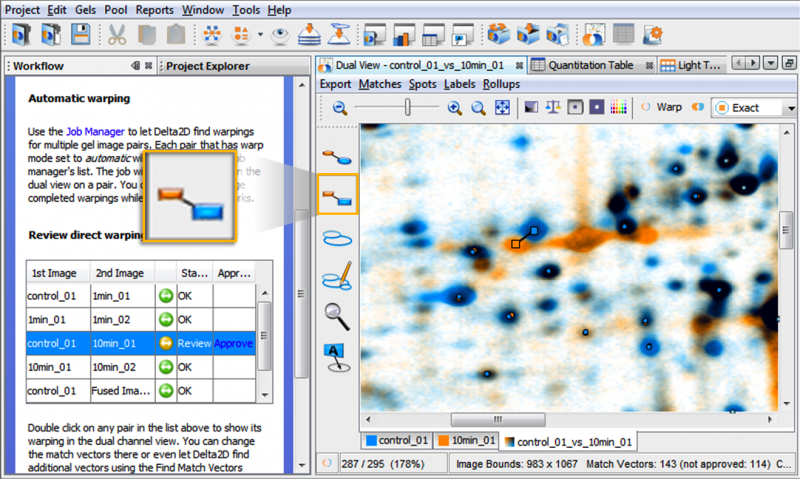800x479 pixels.
Task: Click the fit-to-window zoom icon
Action: pos(502,107)
